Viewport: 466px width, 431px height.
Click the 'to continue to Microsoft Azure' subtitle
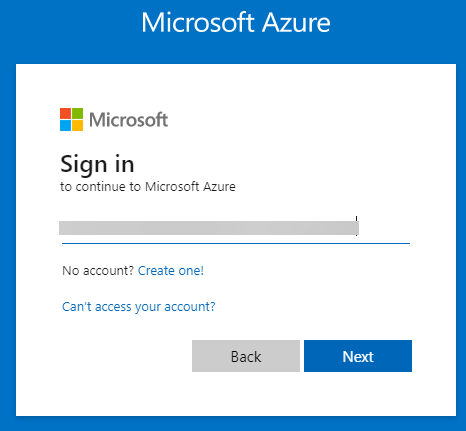click(x=148, y=186)
